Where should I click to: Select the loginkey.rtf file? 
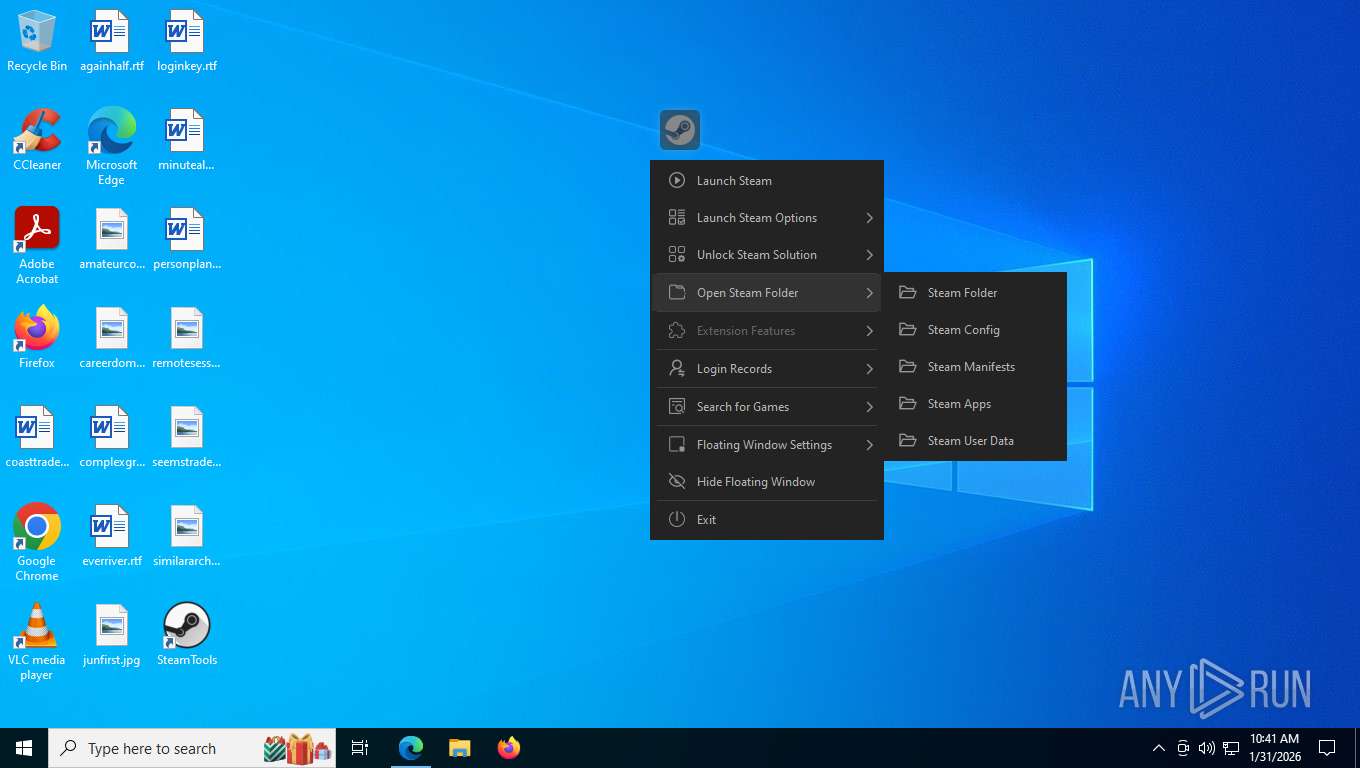[187, 42]
